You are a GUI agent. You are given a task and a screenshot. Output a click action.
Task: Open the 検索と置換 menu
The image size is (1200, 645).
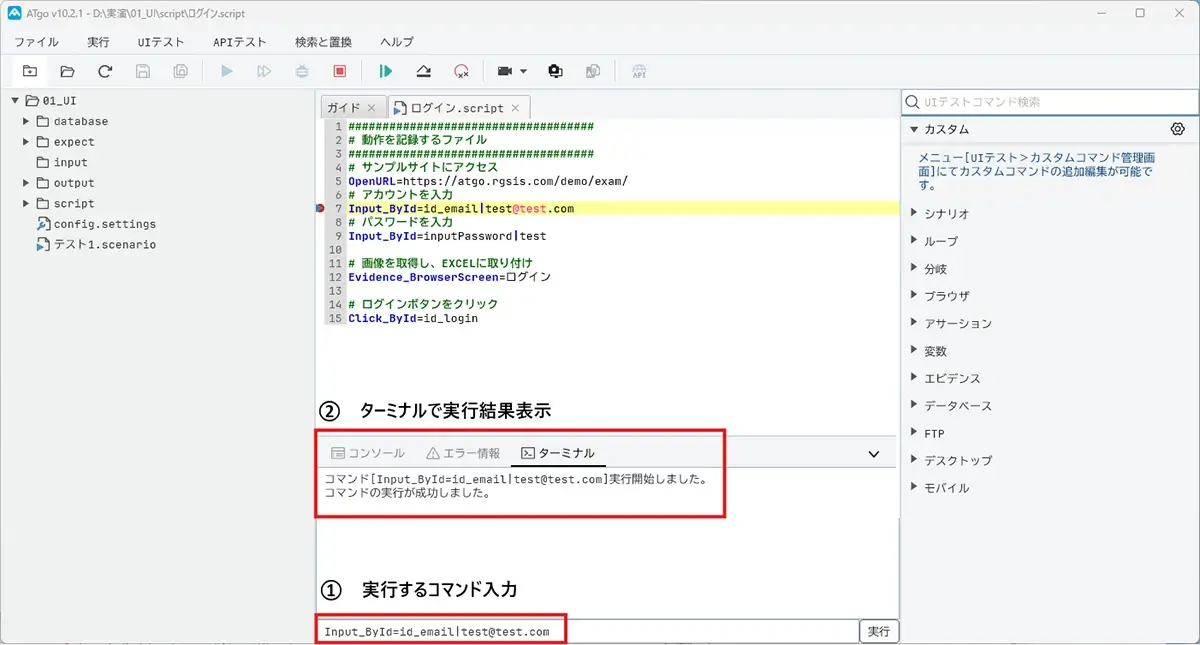tap(323, 42)
